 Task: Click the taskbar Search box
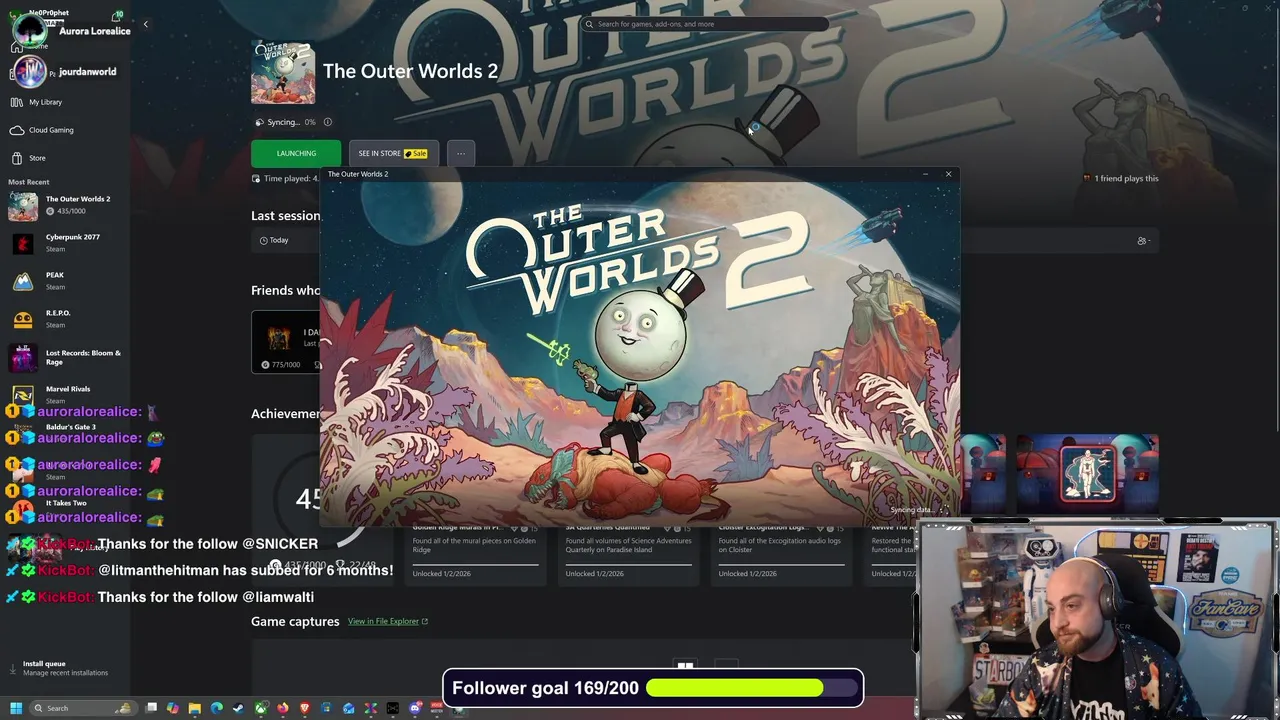(83, 708)
